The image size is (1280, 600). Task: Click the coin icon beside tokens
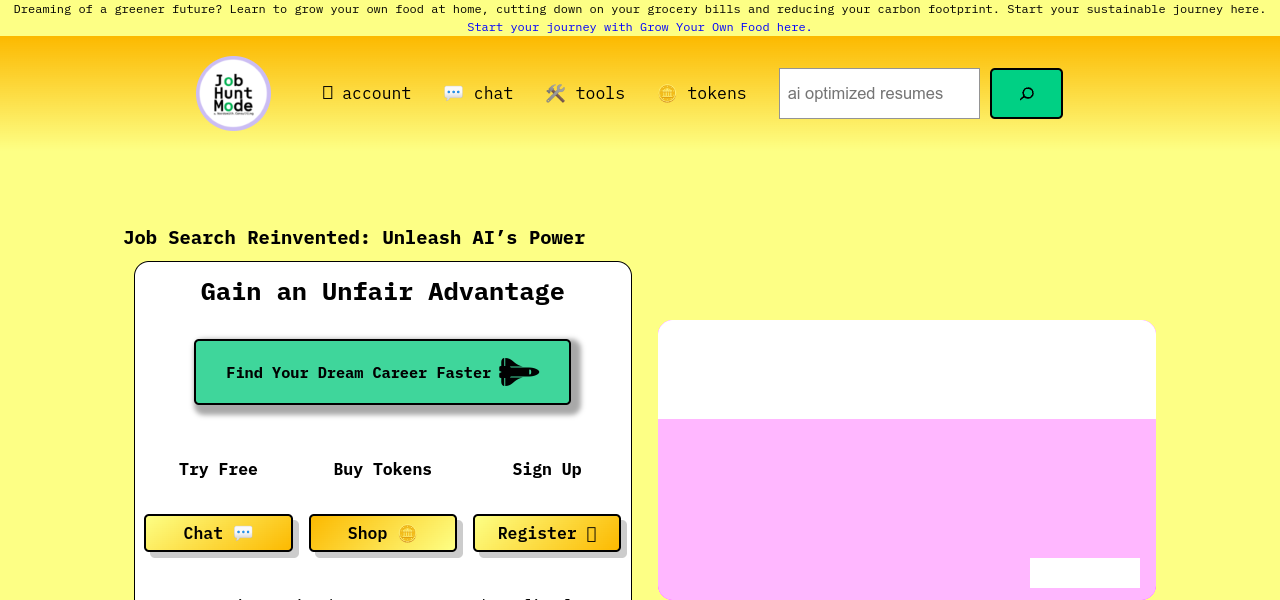point(667,94)
